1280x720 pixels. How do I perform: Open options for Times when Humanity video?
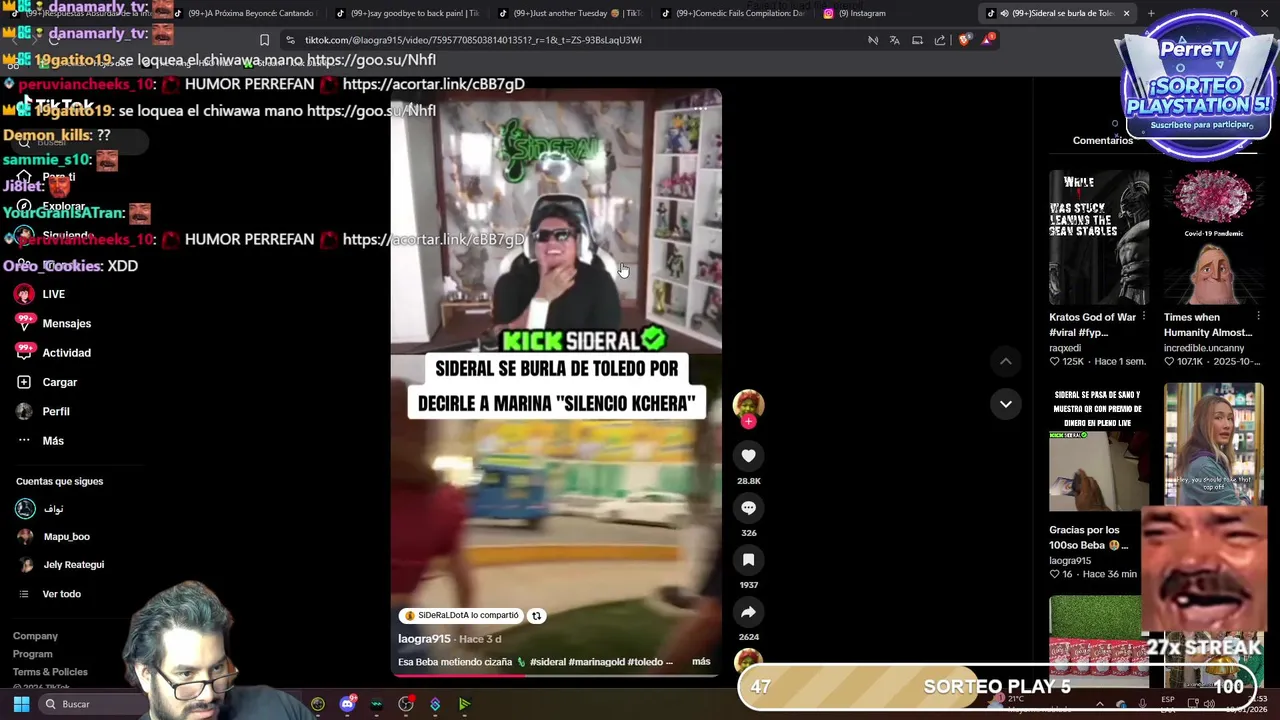[1258, 317]
